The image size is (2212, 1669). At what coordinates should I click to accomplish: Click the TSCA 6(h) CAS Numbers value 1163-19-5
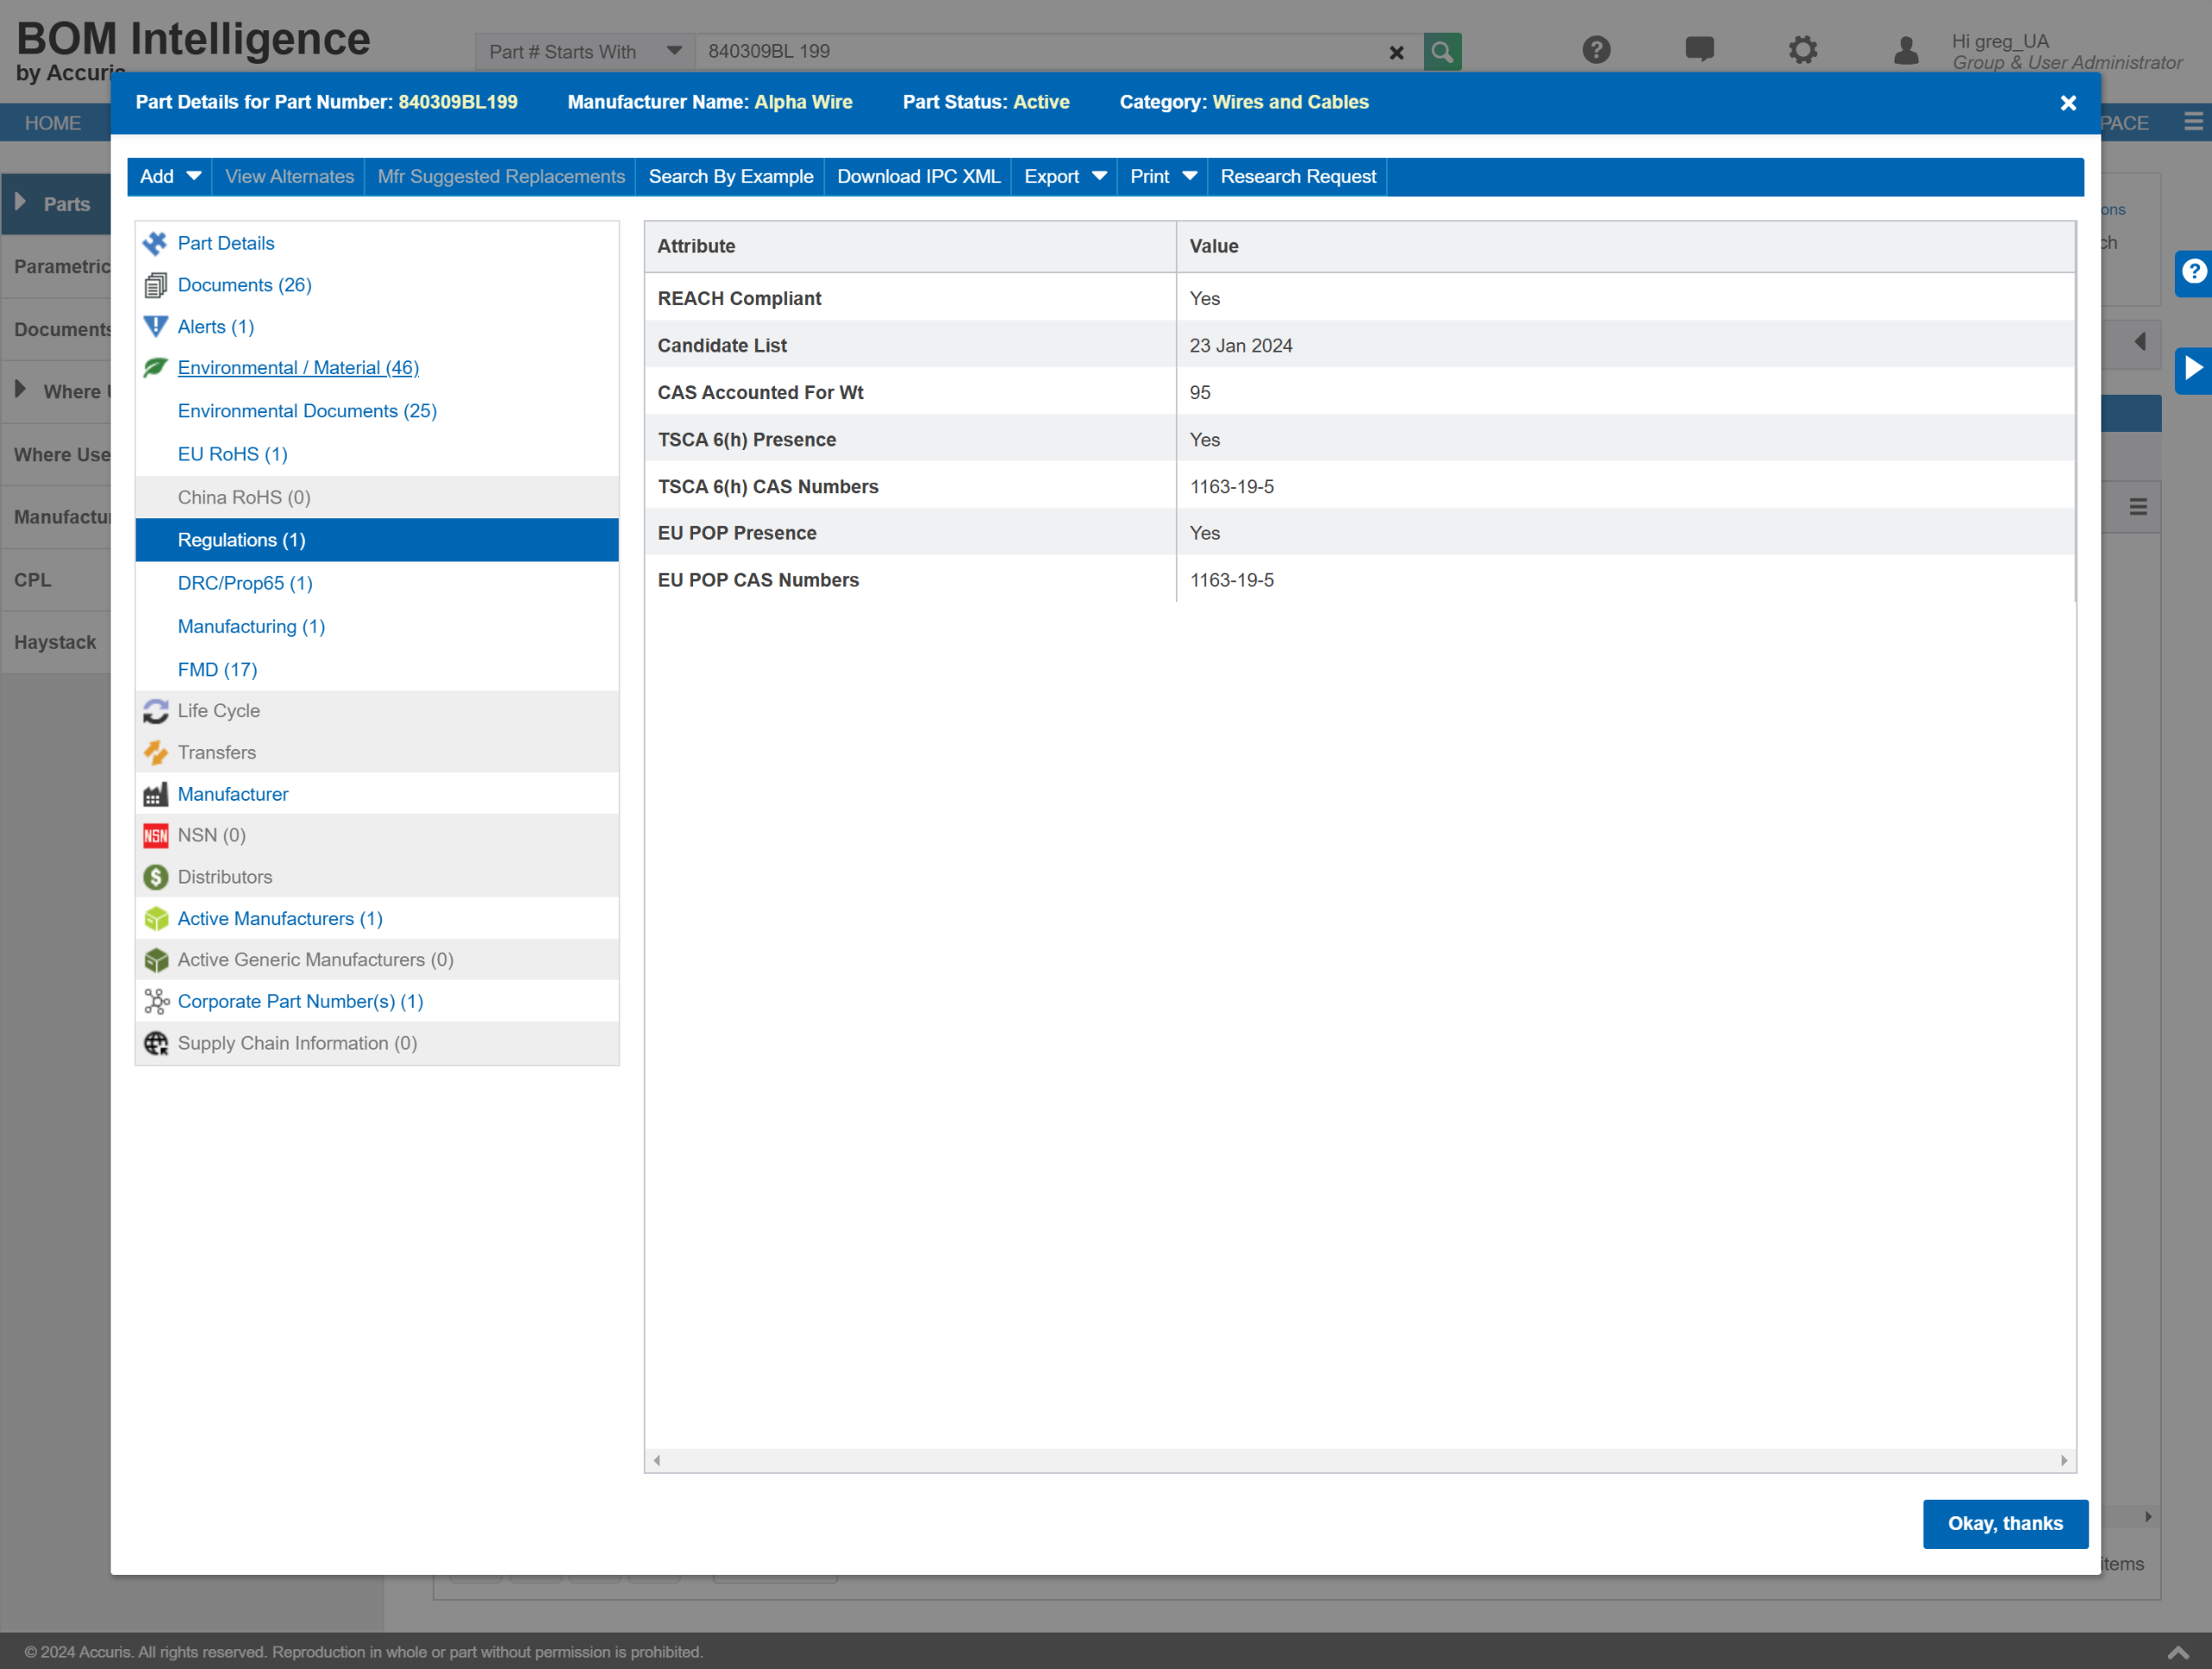click(x=1231, y=487)
